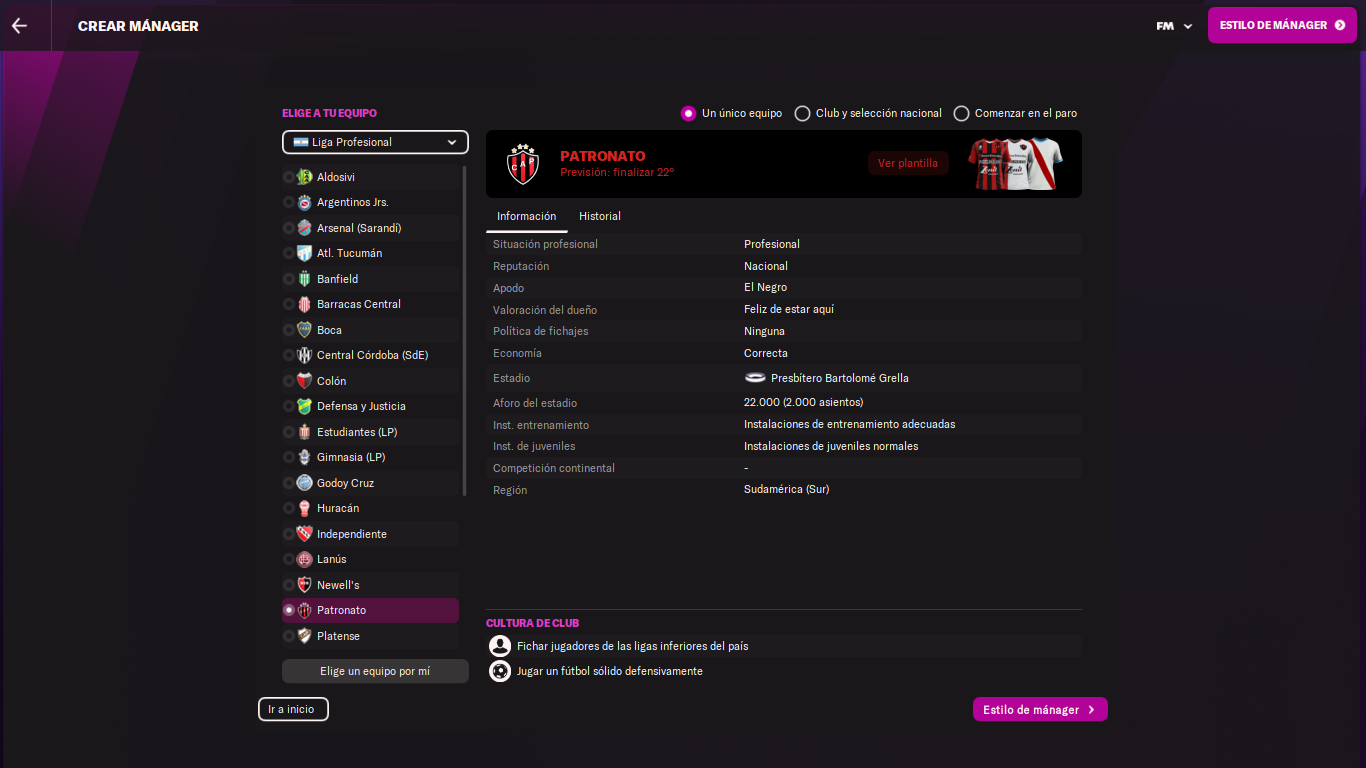Click bottom Estilo de mánager button
1366x768 pixels.
point(1040,709)
